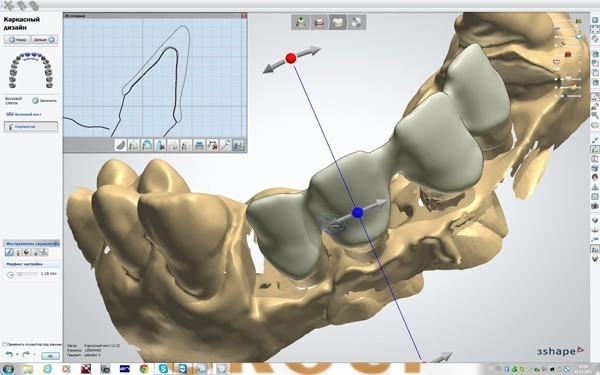Toggle the highlighted scan icon ending the 2D section toolbar
Image resolution: width=600 pixels, height=375 pixels.
(x=239, y=145)
